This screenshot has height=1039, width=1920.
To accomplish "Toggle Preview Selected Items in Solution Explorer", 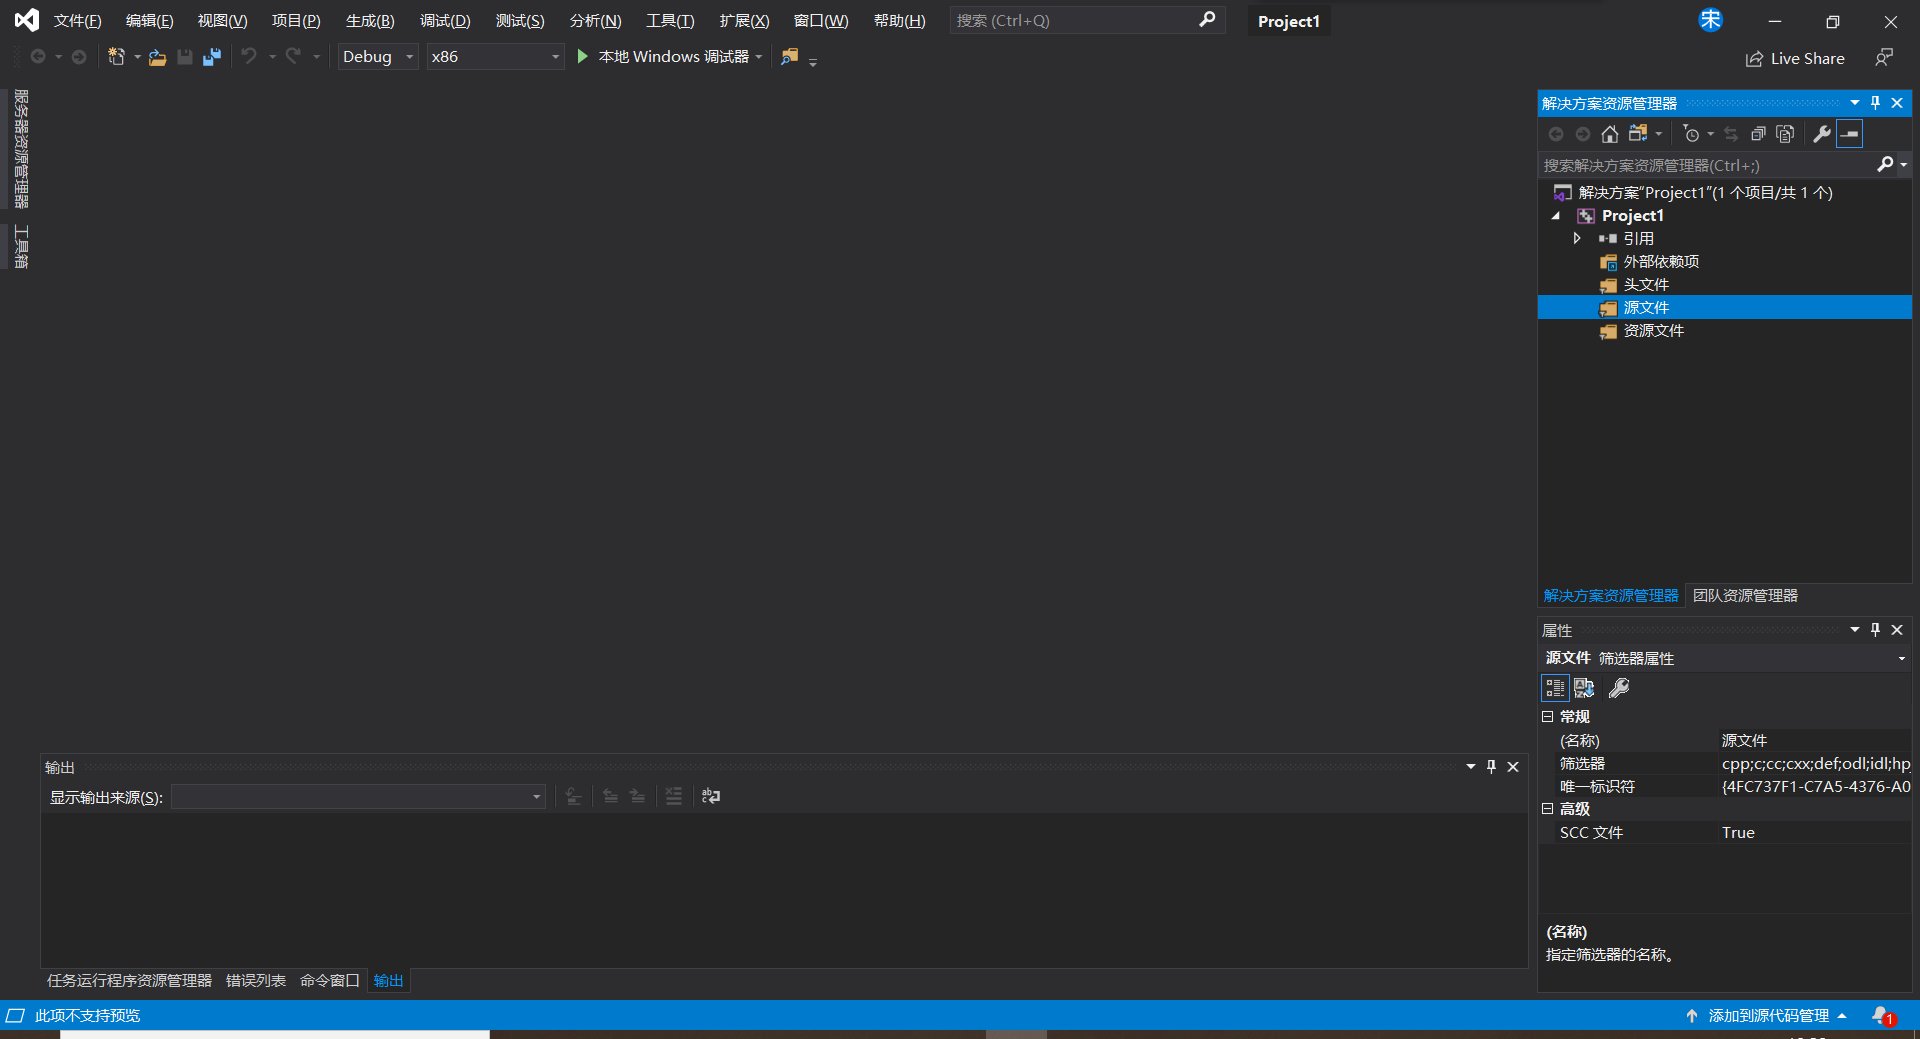I will [1850, 134].
